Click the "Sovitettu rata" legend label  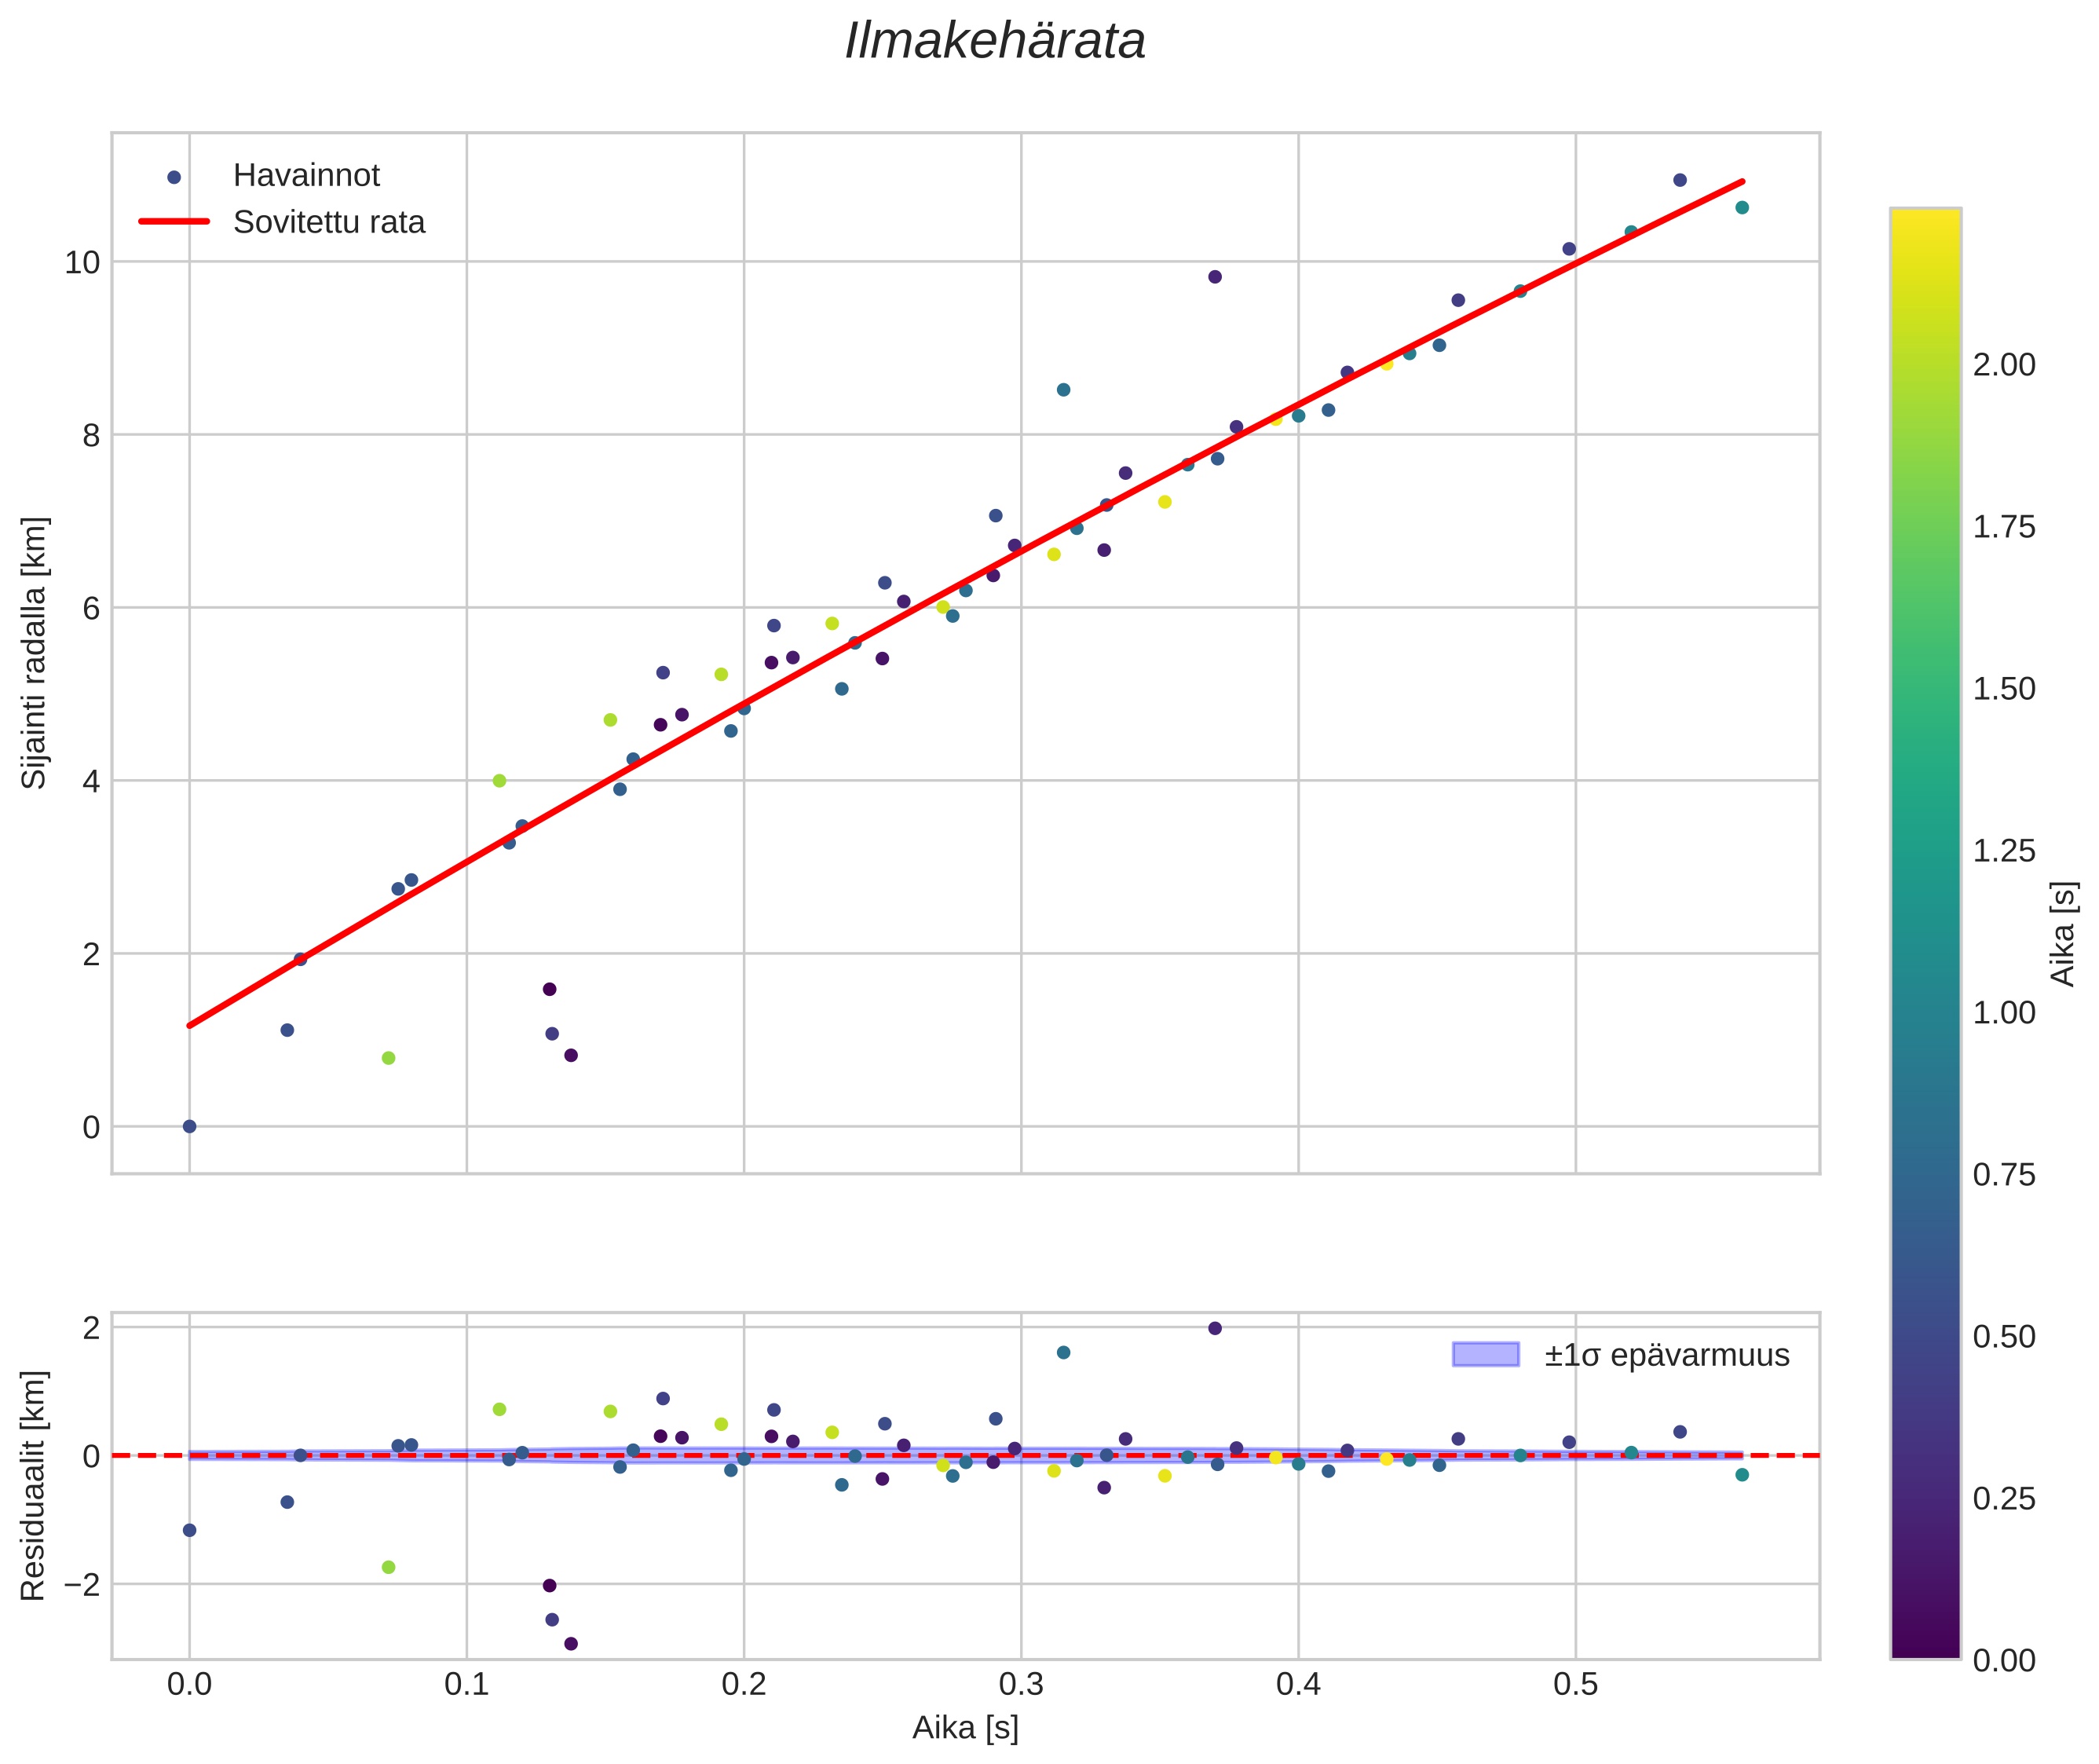pos(329,222)
